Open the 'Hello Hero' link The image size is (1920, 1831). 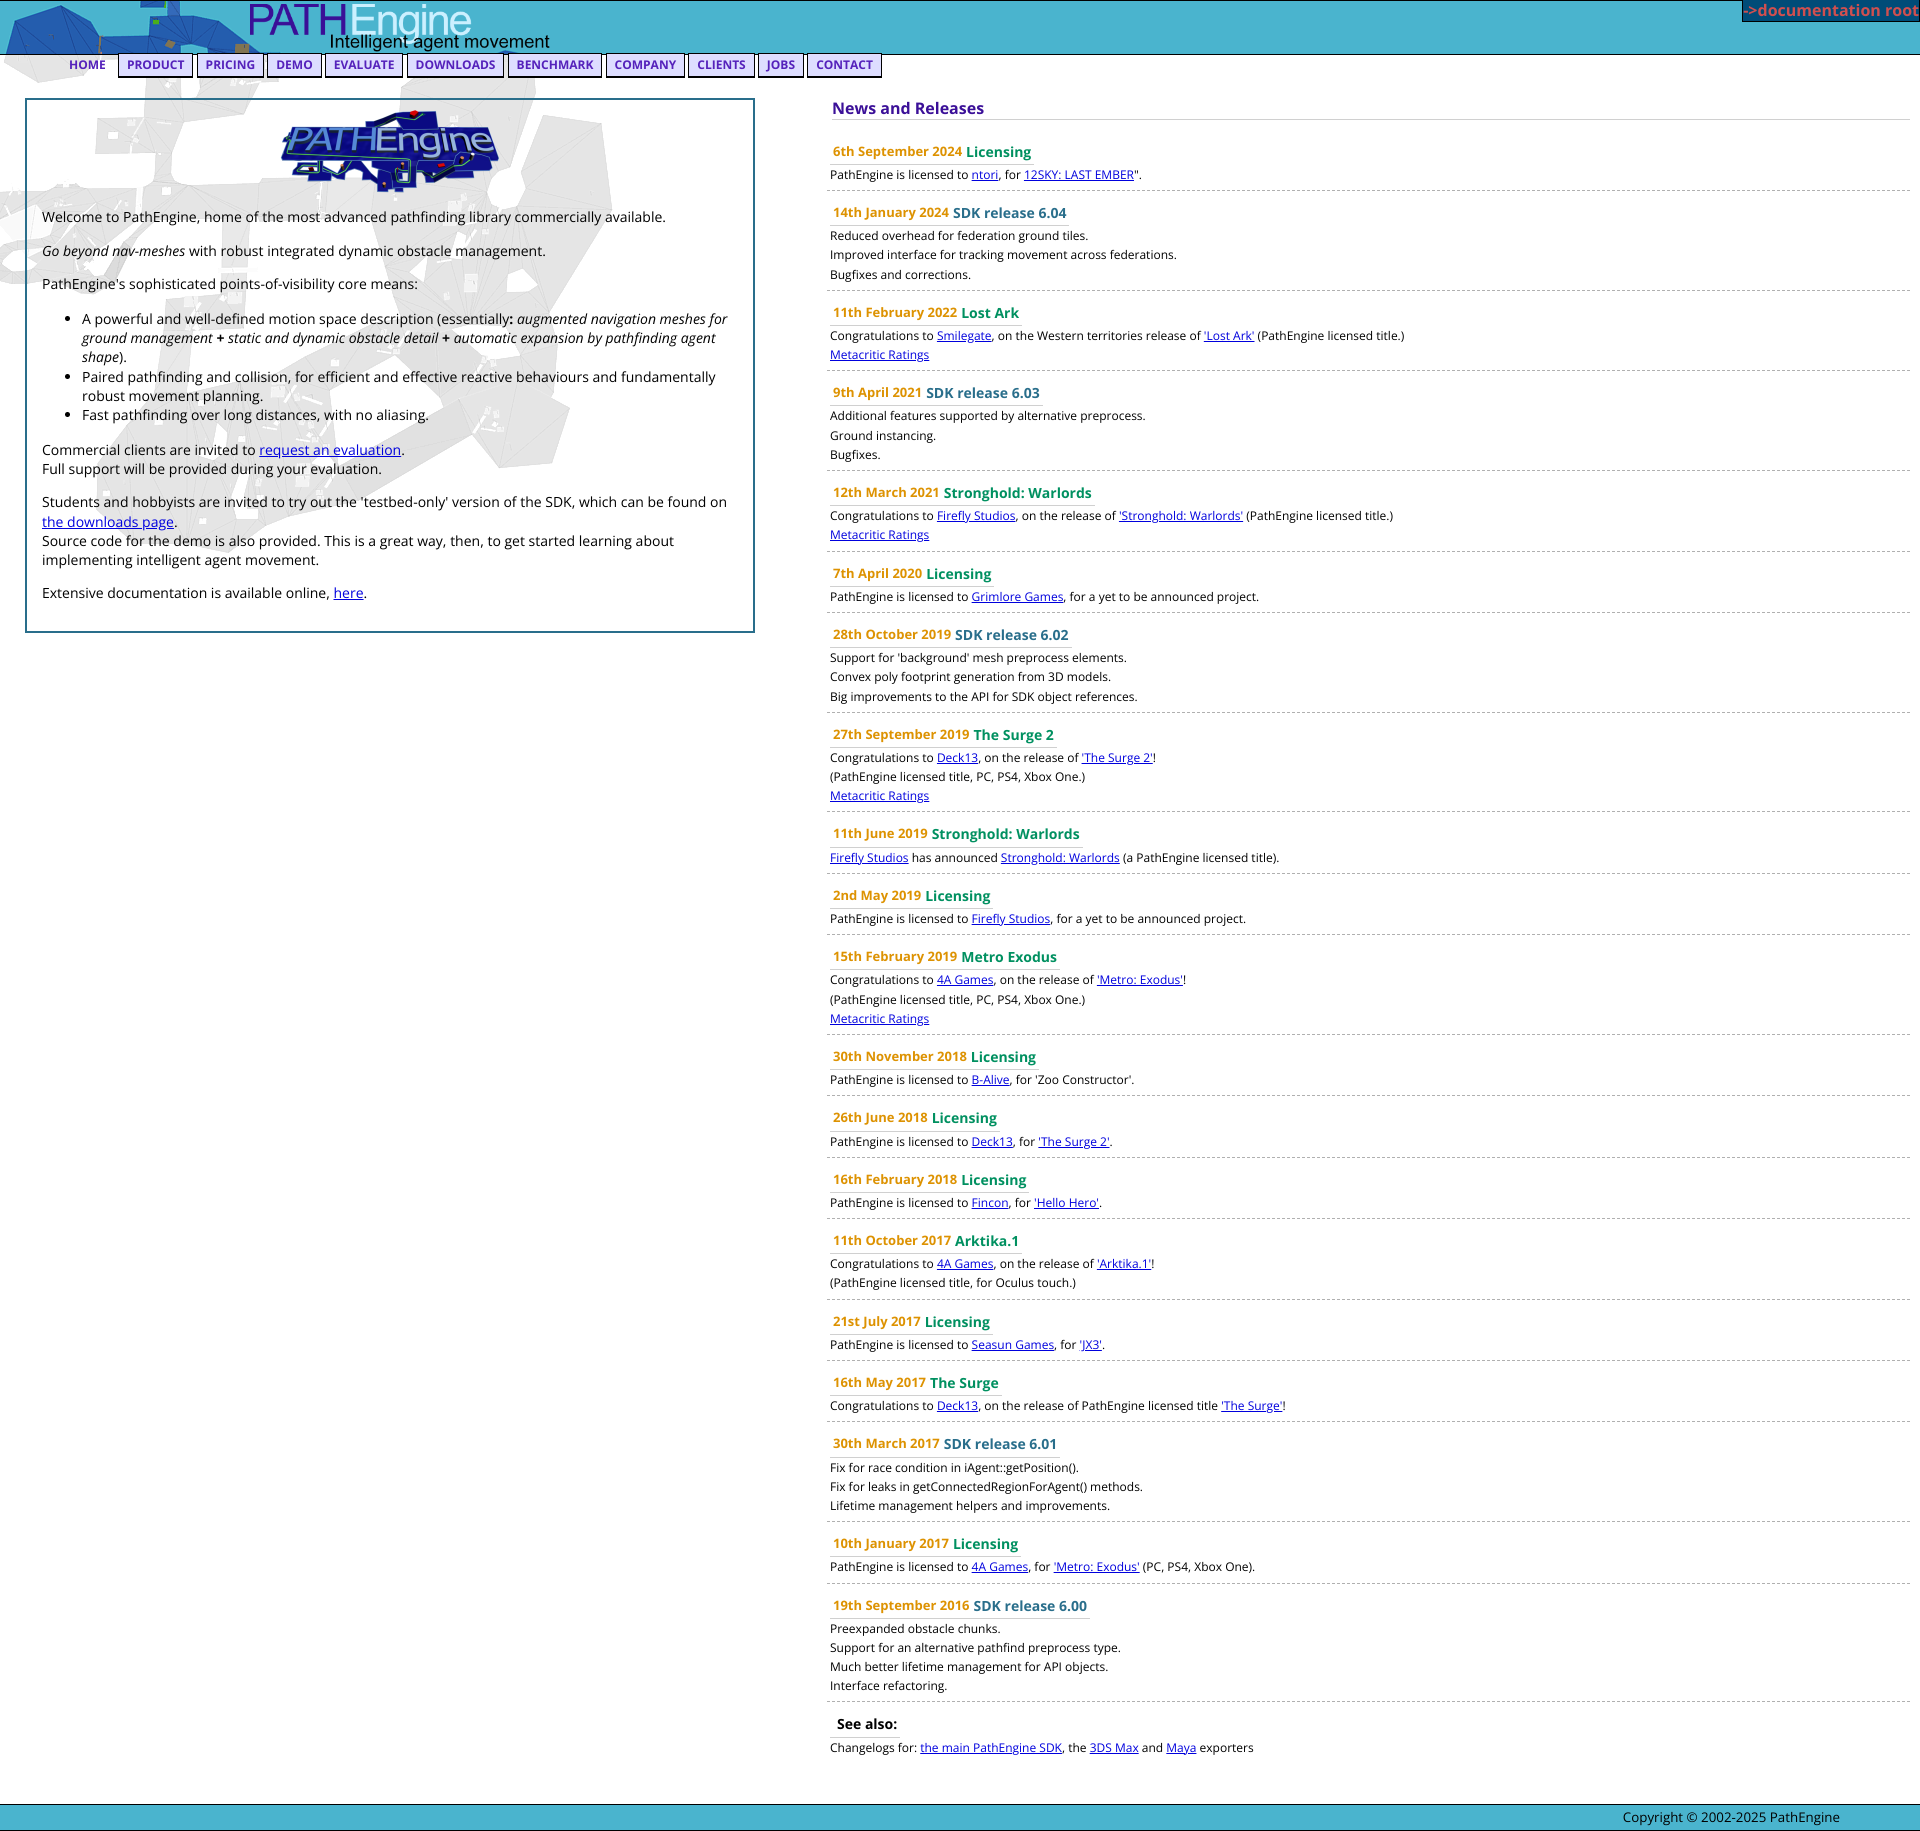[1067, 1203]
